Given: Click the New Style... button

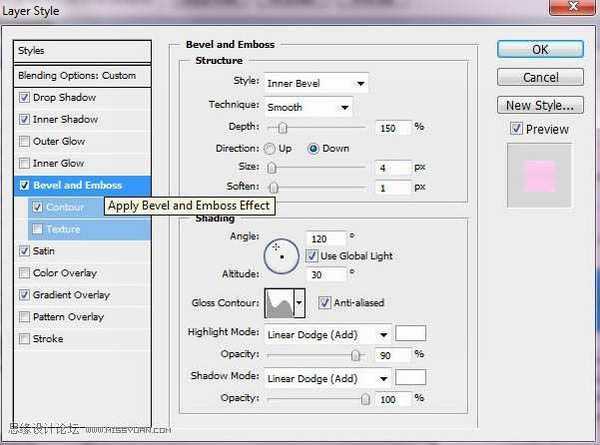Looking at the screenshot, I should pyautogui.click(x=539, y=105).
